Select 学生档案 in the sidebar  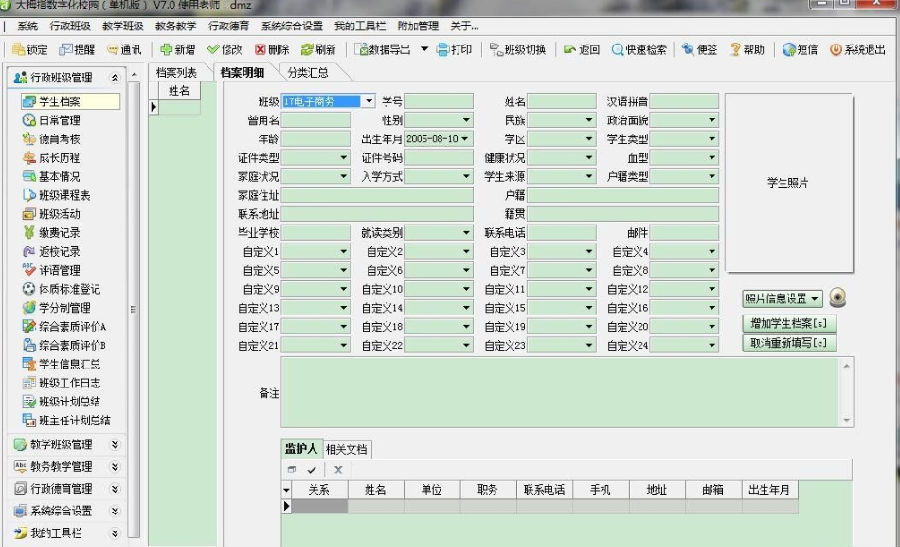[x=70, y=102]
